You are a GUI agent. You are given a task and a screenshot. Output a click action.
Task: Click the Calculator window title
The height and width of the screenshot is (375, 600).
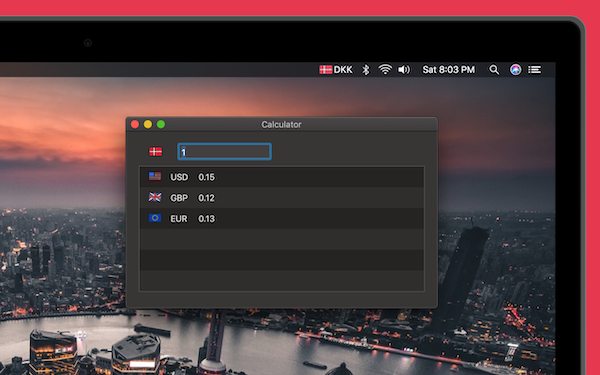click(281, 124)
